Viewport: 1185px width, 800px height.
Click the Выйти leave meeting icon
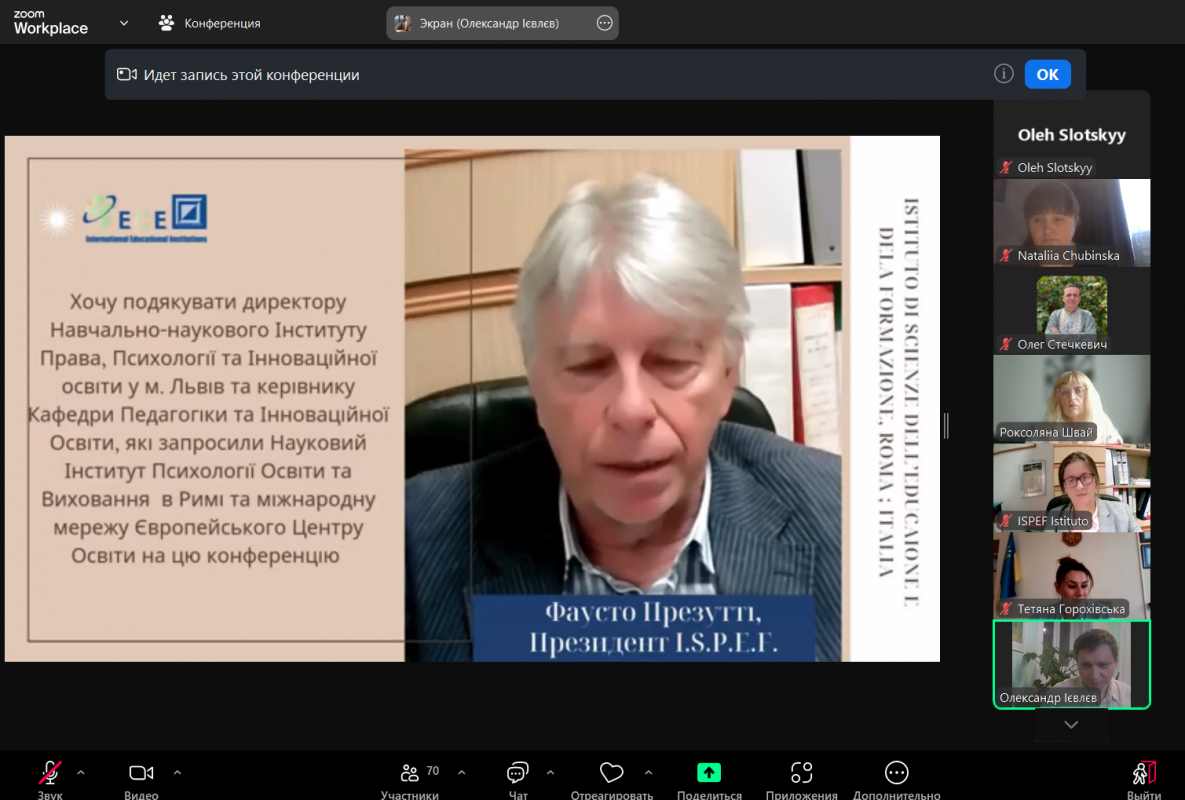pos(1143,773)
